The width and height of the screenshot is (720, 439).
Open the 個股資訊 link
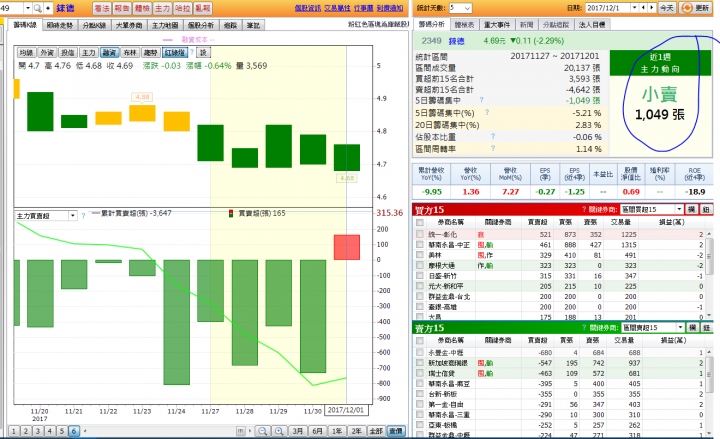coord(308,8)
